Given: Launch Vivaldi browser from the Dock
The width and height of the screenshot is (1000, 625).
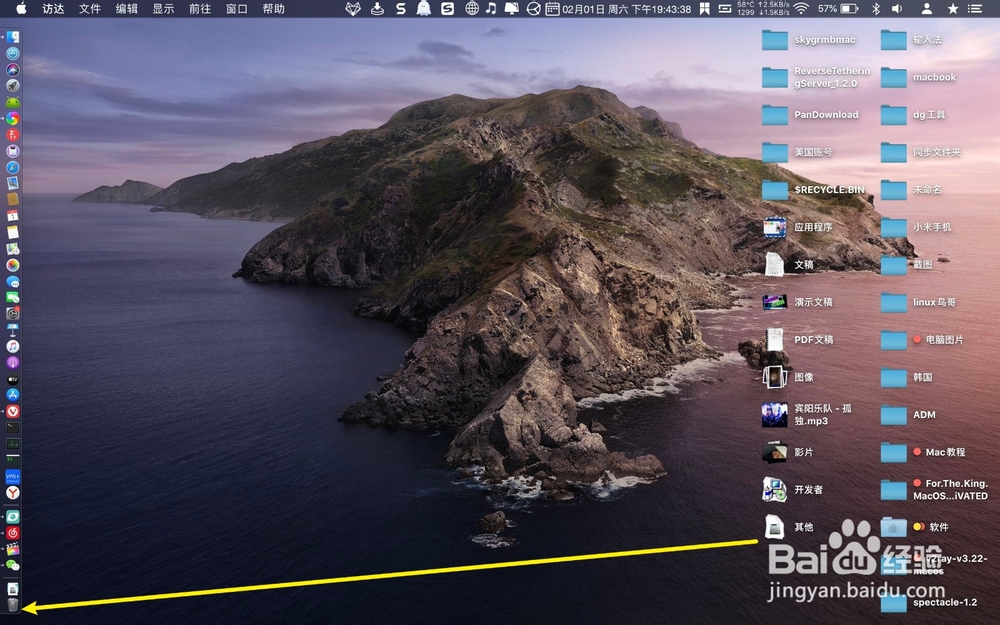Looking at the screenshot, I should pyautogui.click(x=13, y=411).
